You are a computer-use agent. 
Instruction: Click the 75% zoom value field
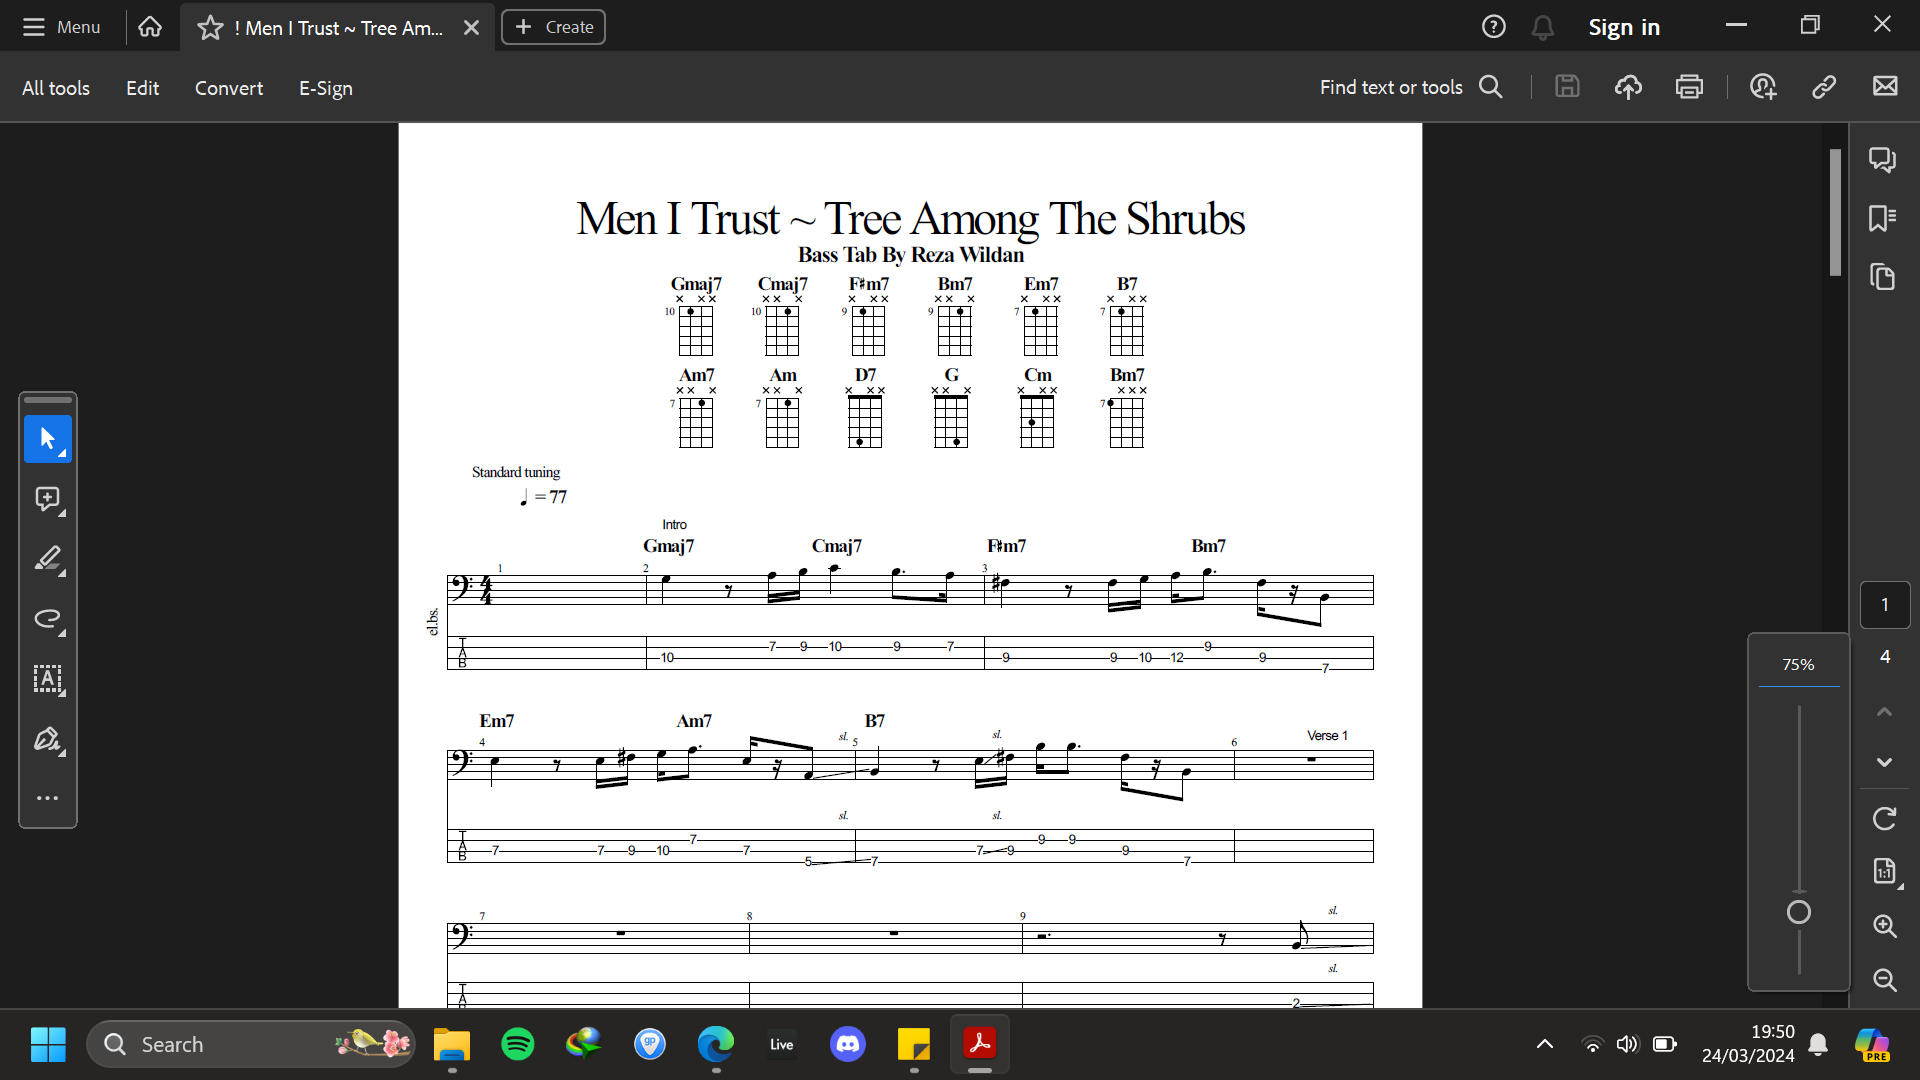tap(1798, 664)
